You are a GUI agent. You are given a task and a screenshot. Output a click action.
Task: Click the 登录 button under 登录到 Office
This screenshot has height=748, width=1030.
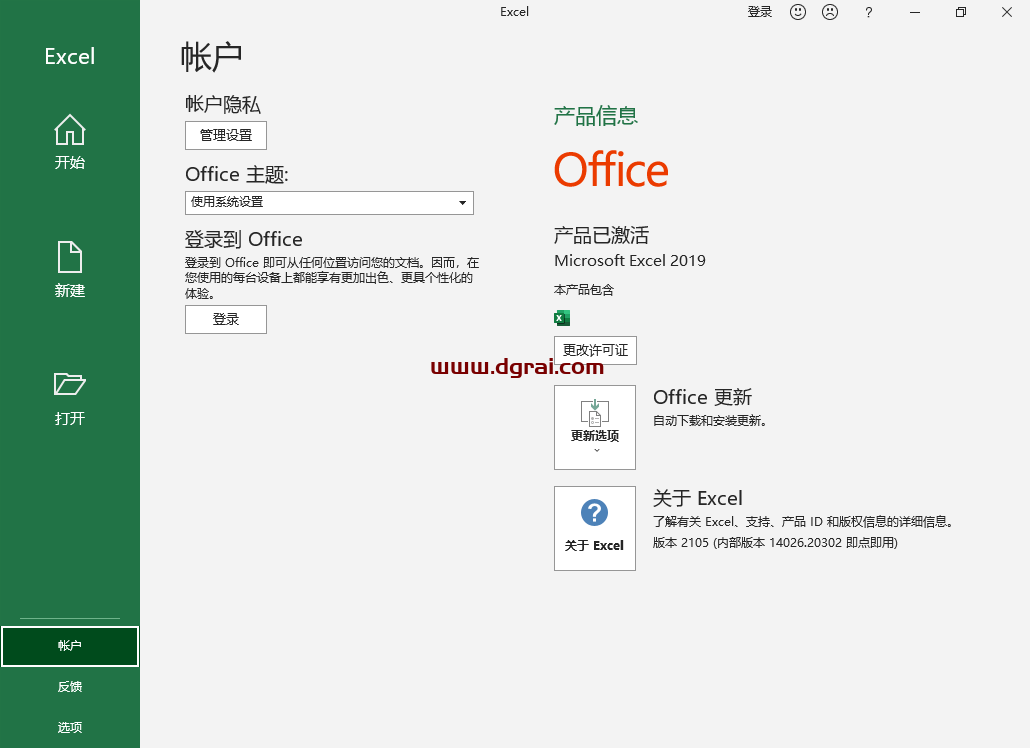click(226, 319)
